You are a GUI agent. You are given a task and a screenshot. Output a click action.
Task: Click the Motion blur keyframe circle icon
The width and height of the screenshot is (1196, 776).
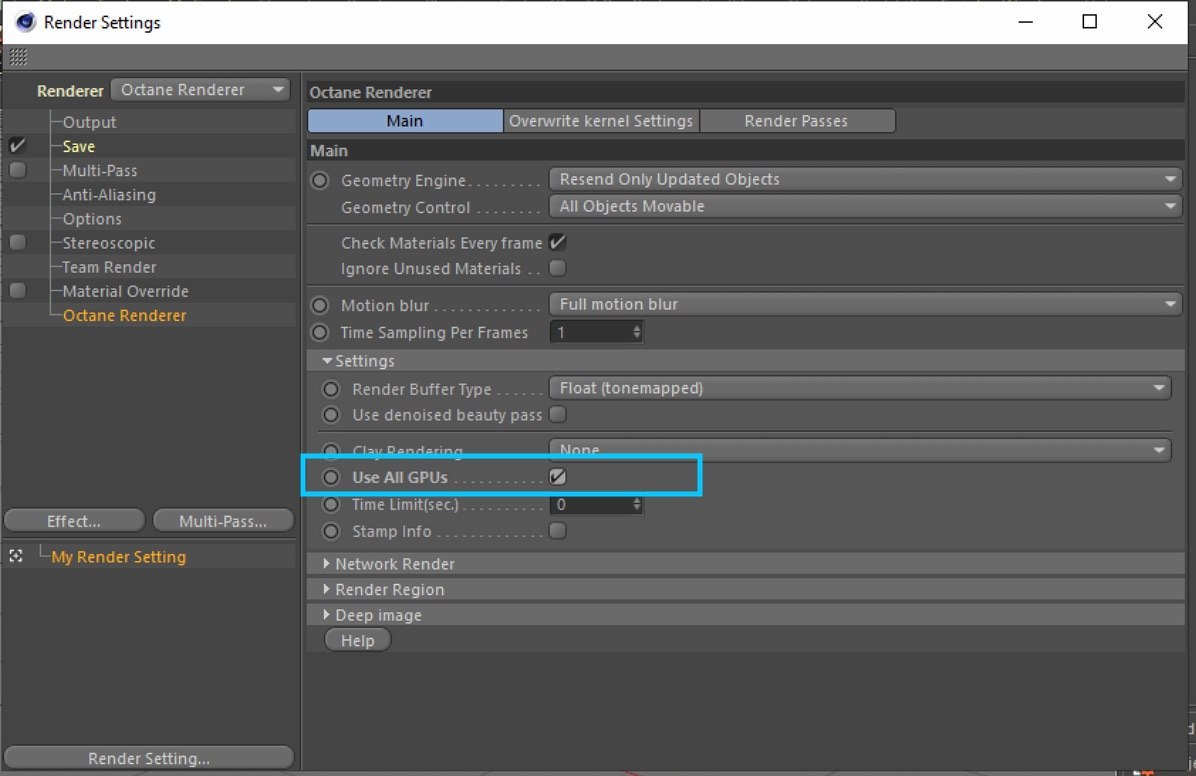coord(320,305)
